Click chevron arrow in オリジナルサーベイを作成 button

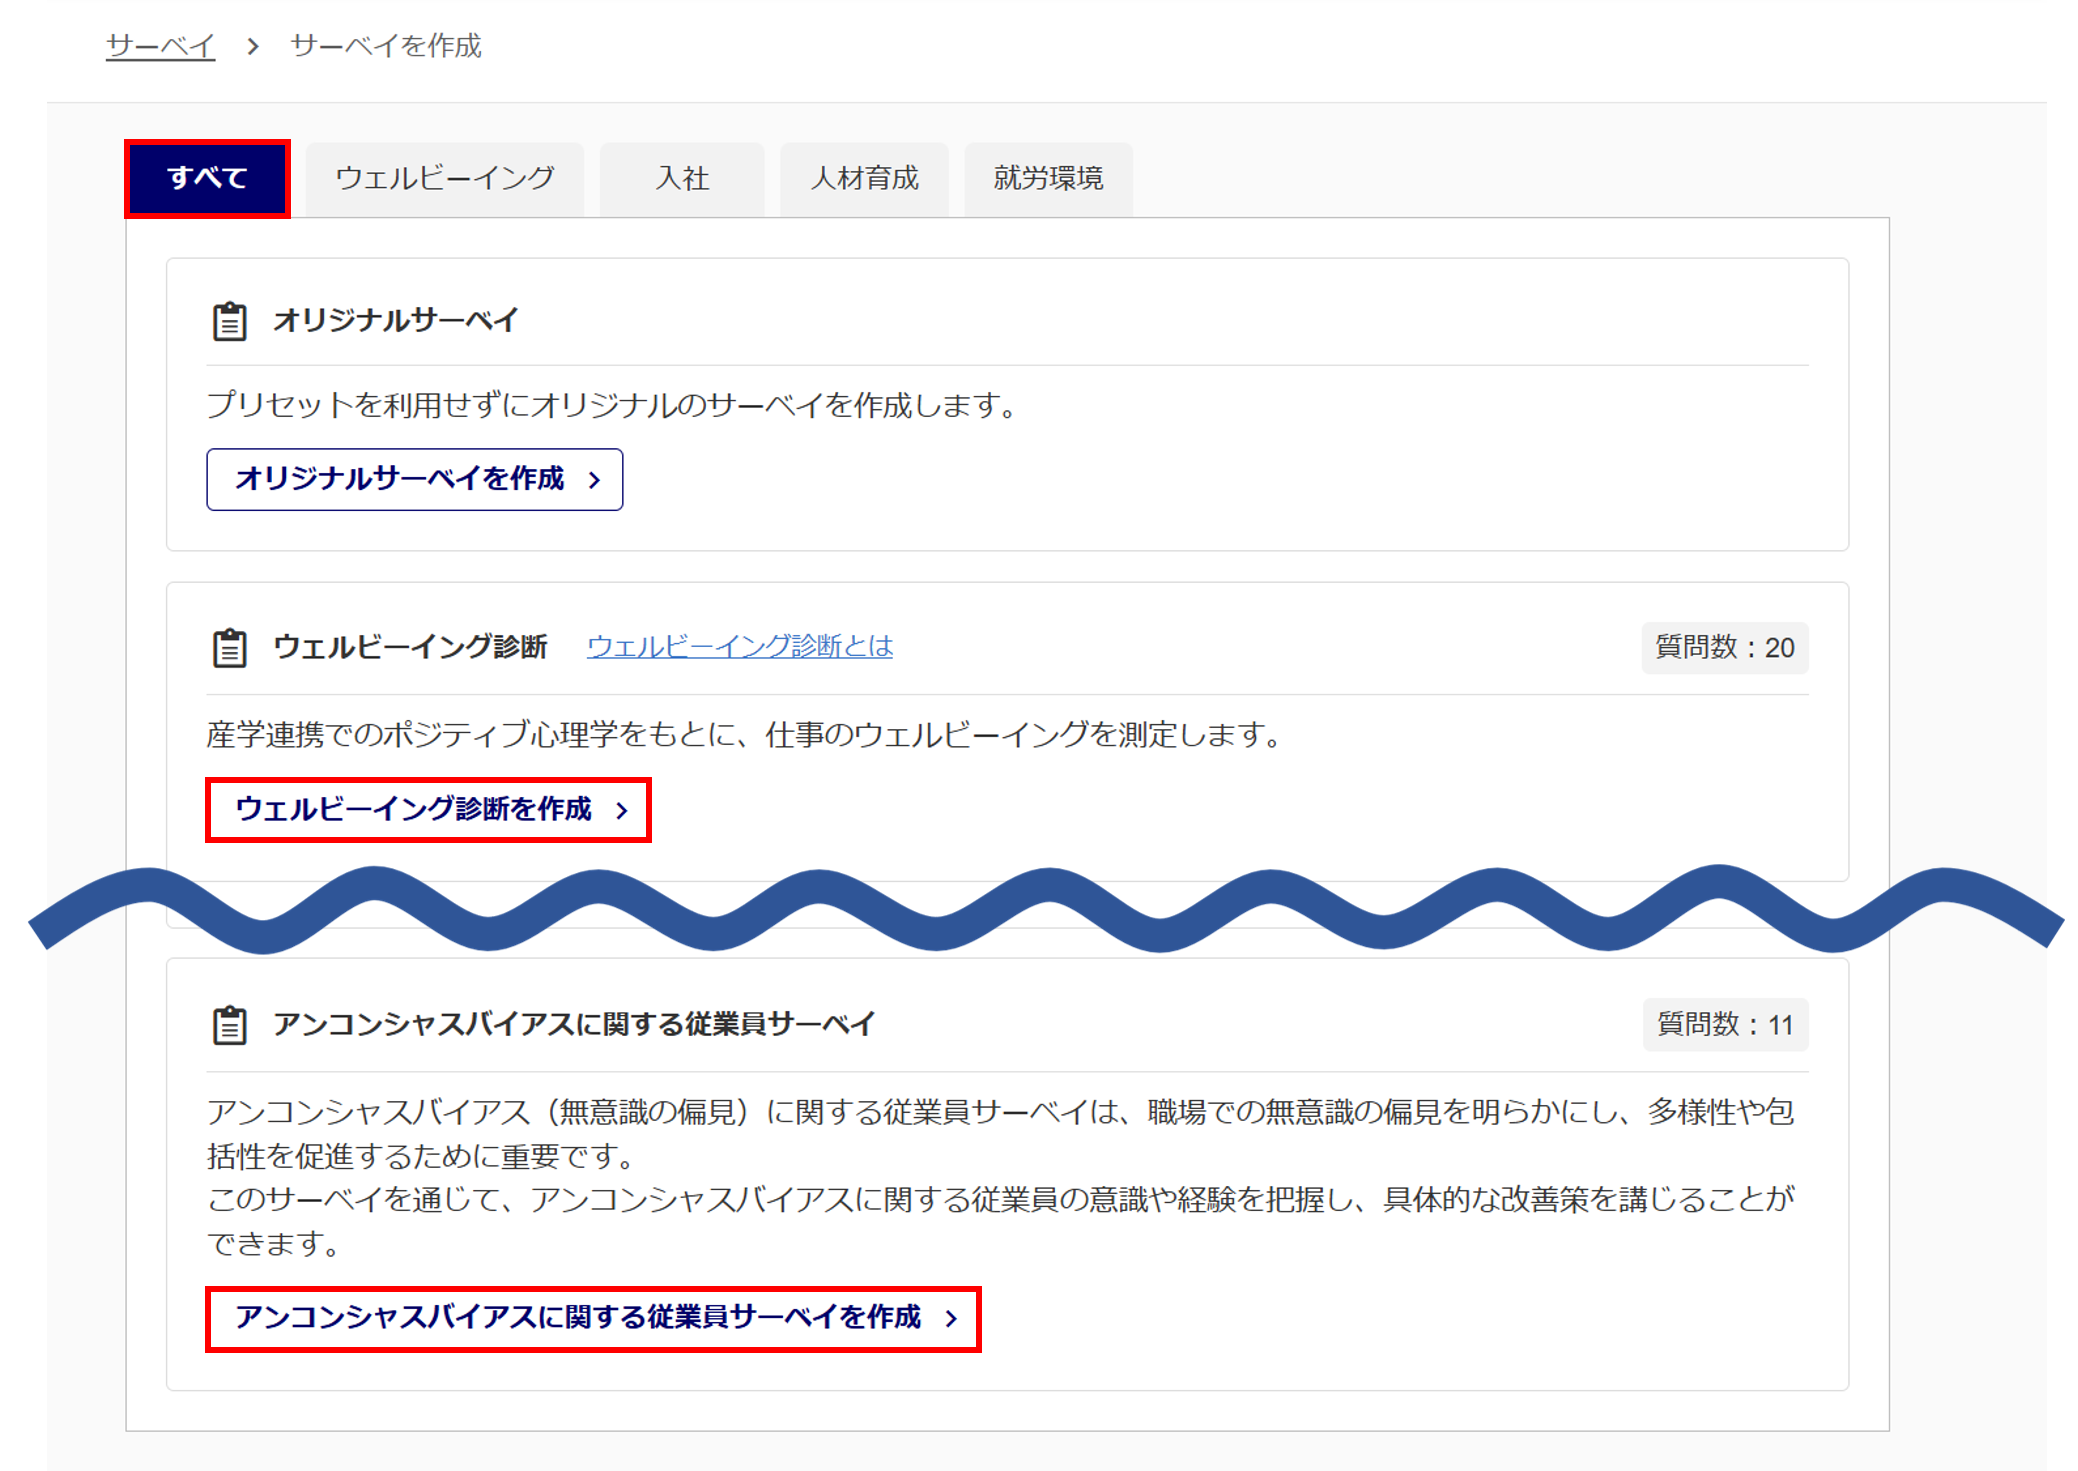pyautogui.click(x=595, y=480)
